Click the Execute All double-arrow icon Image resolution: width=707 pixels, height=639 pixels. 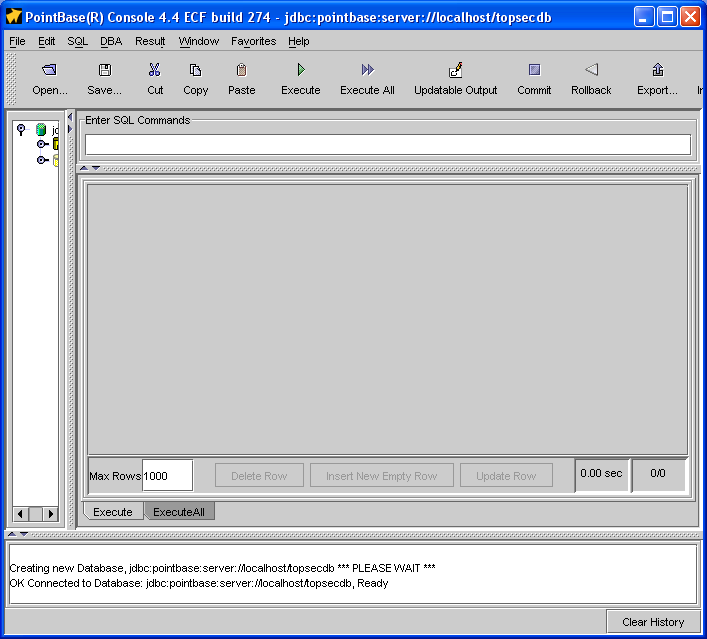(367, 70)
